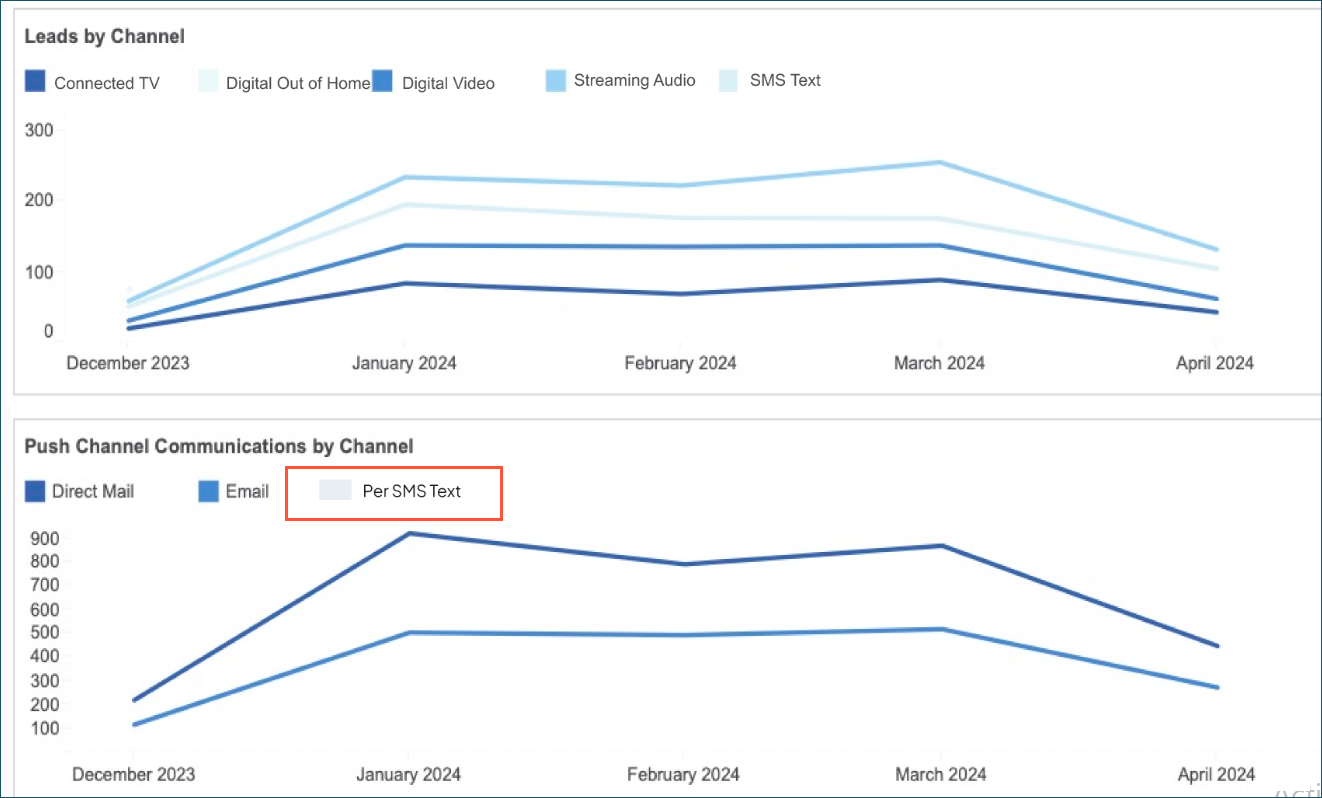Screen dimensions: 1322x798
Task: Click the March 2024 peak on Streaming Audio line
Action: pos(940,161)
